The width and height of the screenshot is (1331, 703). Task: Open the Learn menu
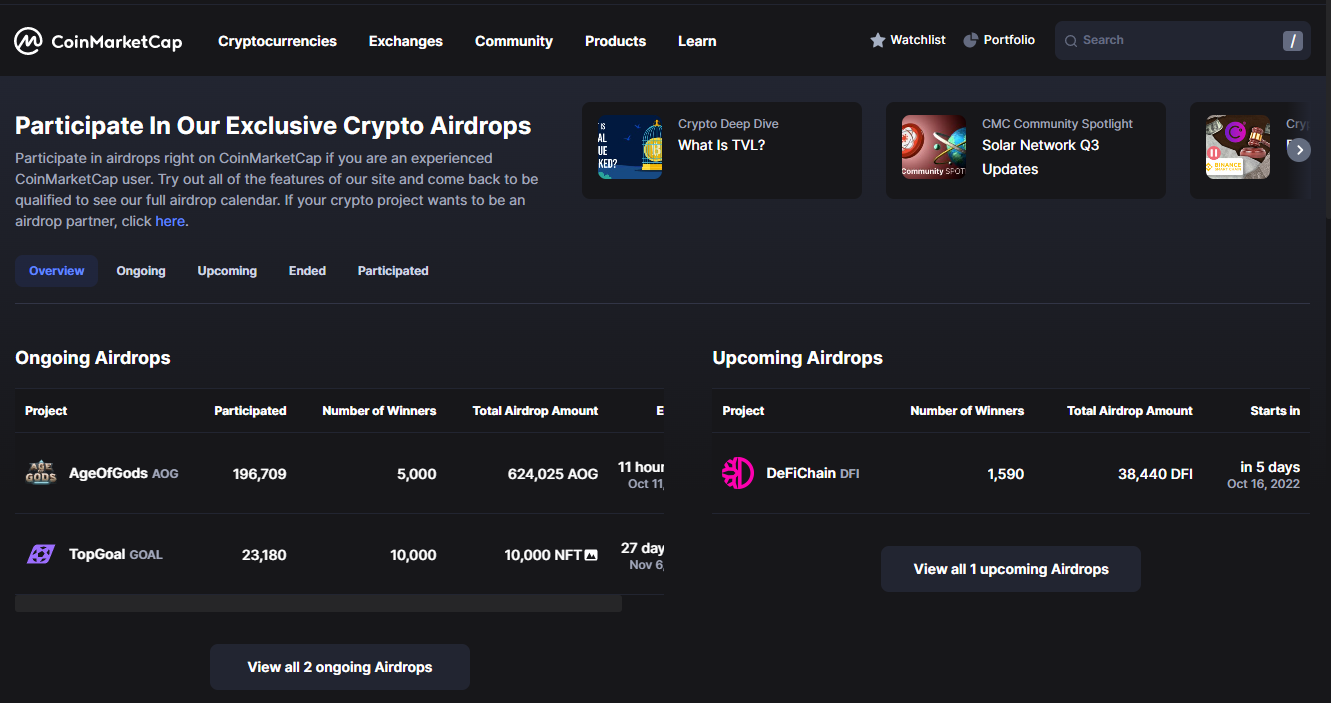point(697,41)
